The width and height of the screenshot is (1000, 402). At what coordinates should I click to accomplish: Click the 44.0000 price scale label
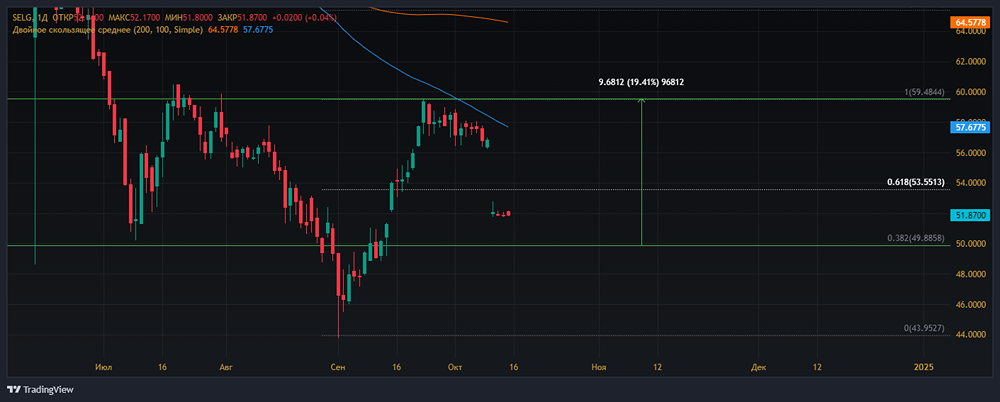(x=971, y=335)
